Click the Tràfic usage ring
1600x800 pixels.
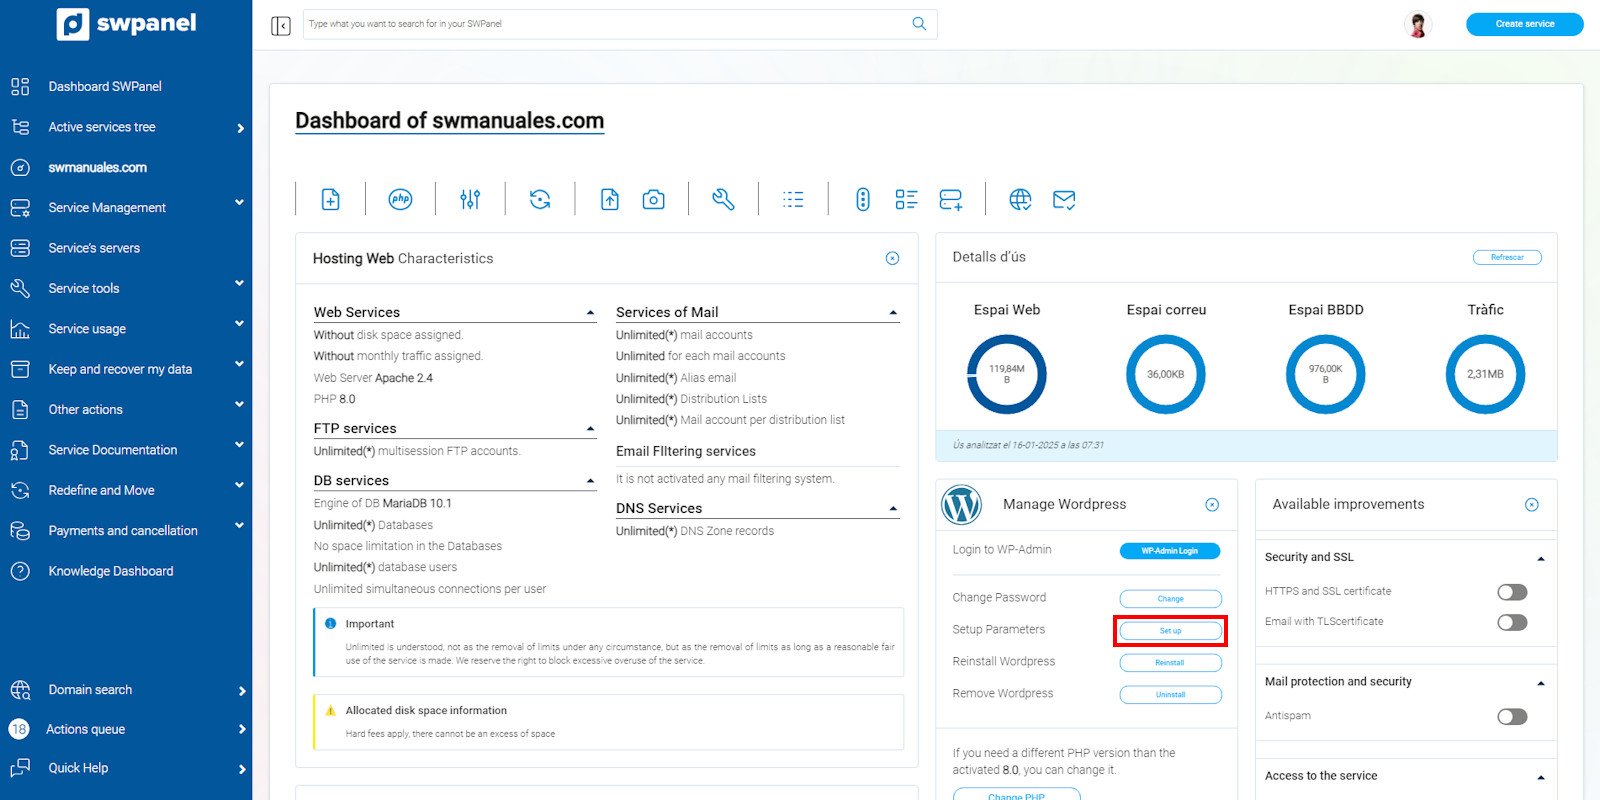(x=1485, y=374)
